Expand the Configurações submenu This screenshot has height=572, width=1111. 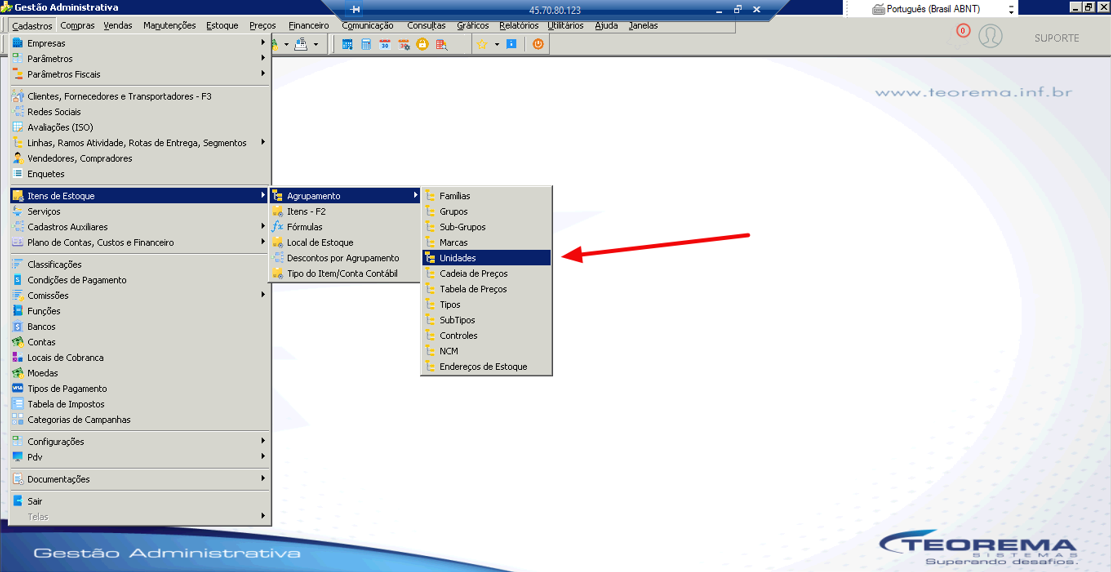[x=140, y=442]
